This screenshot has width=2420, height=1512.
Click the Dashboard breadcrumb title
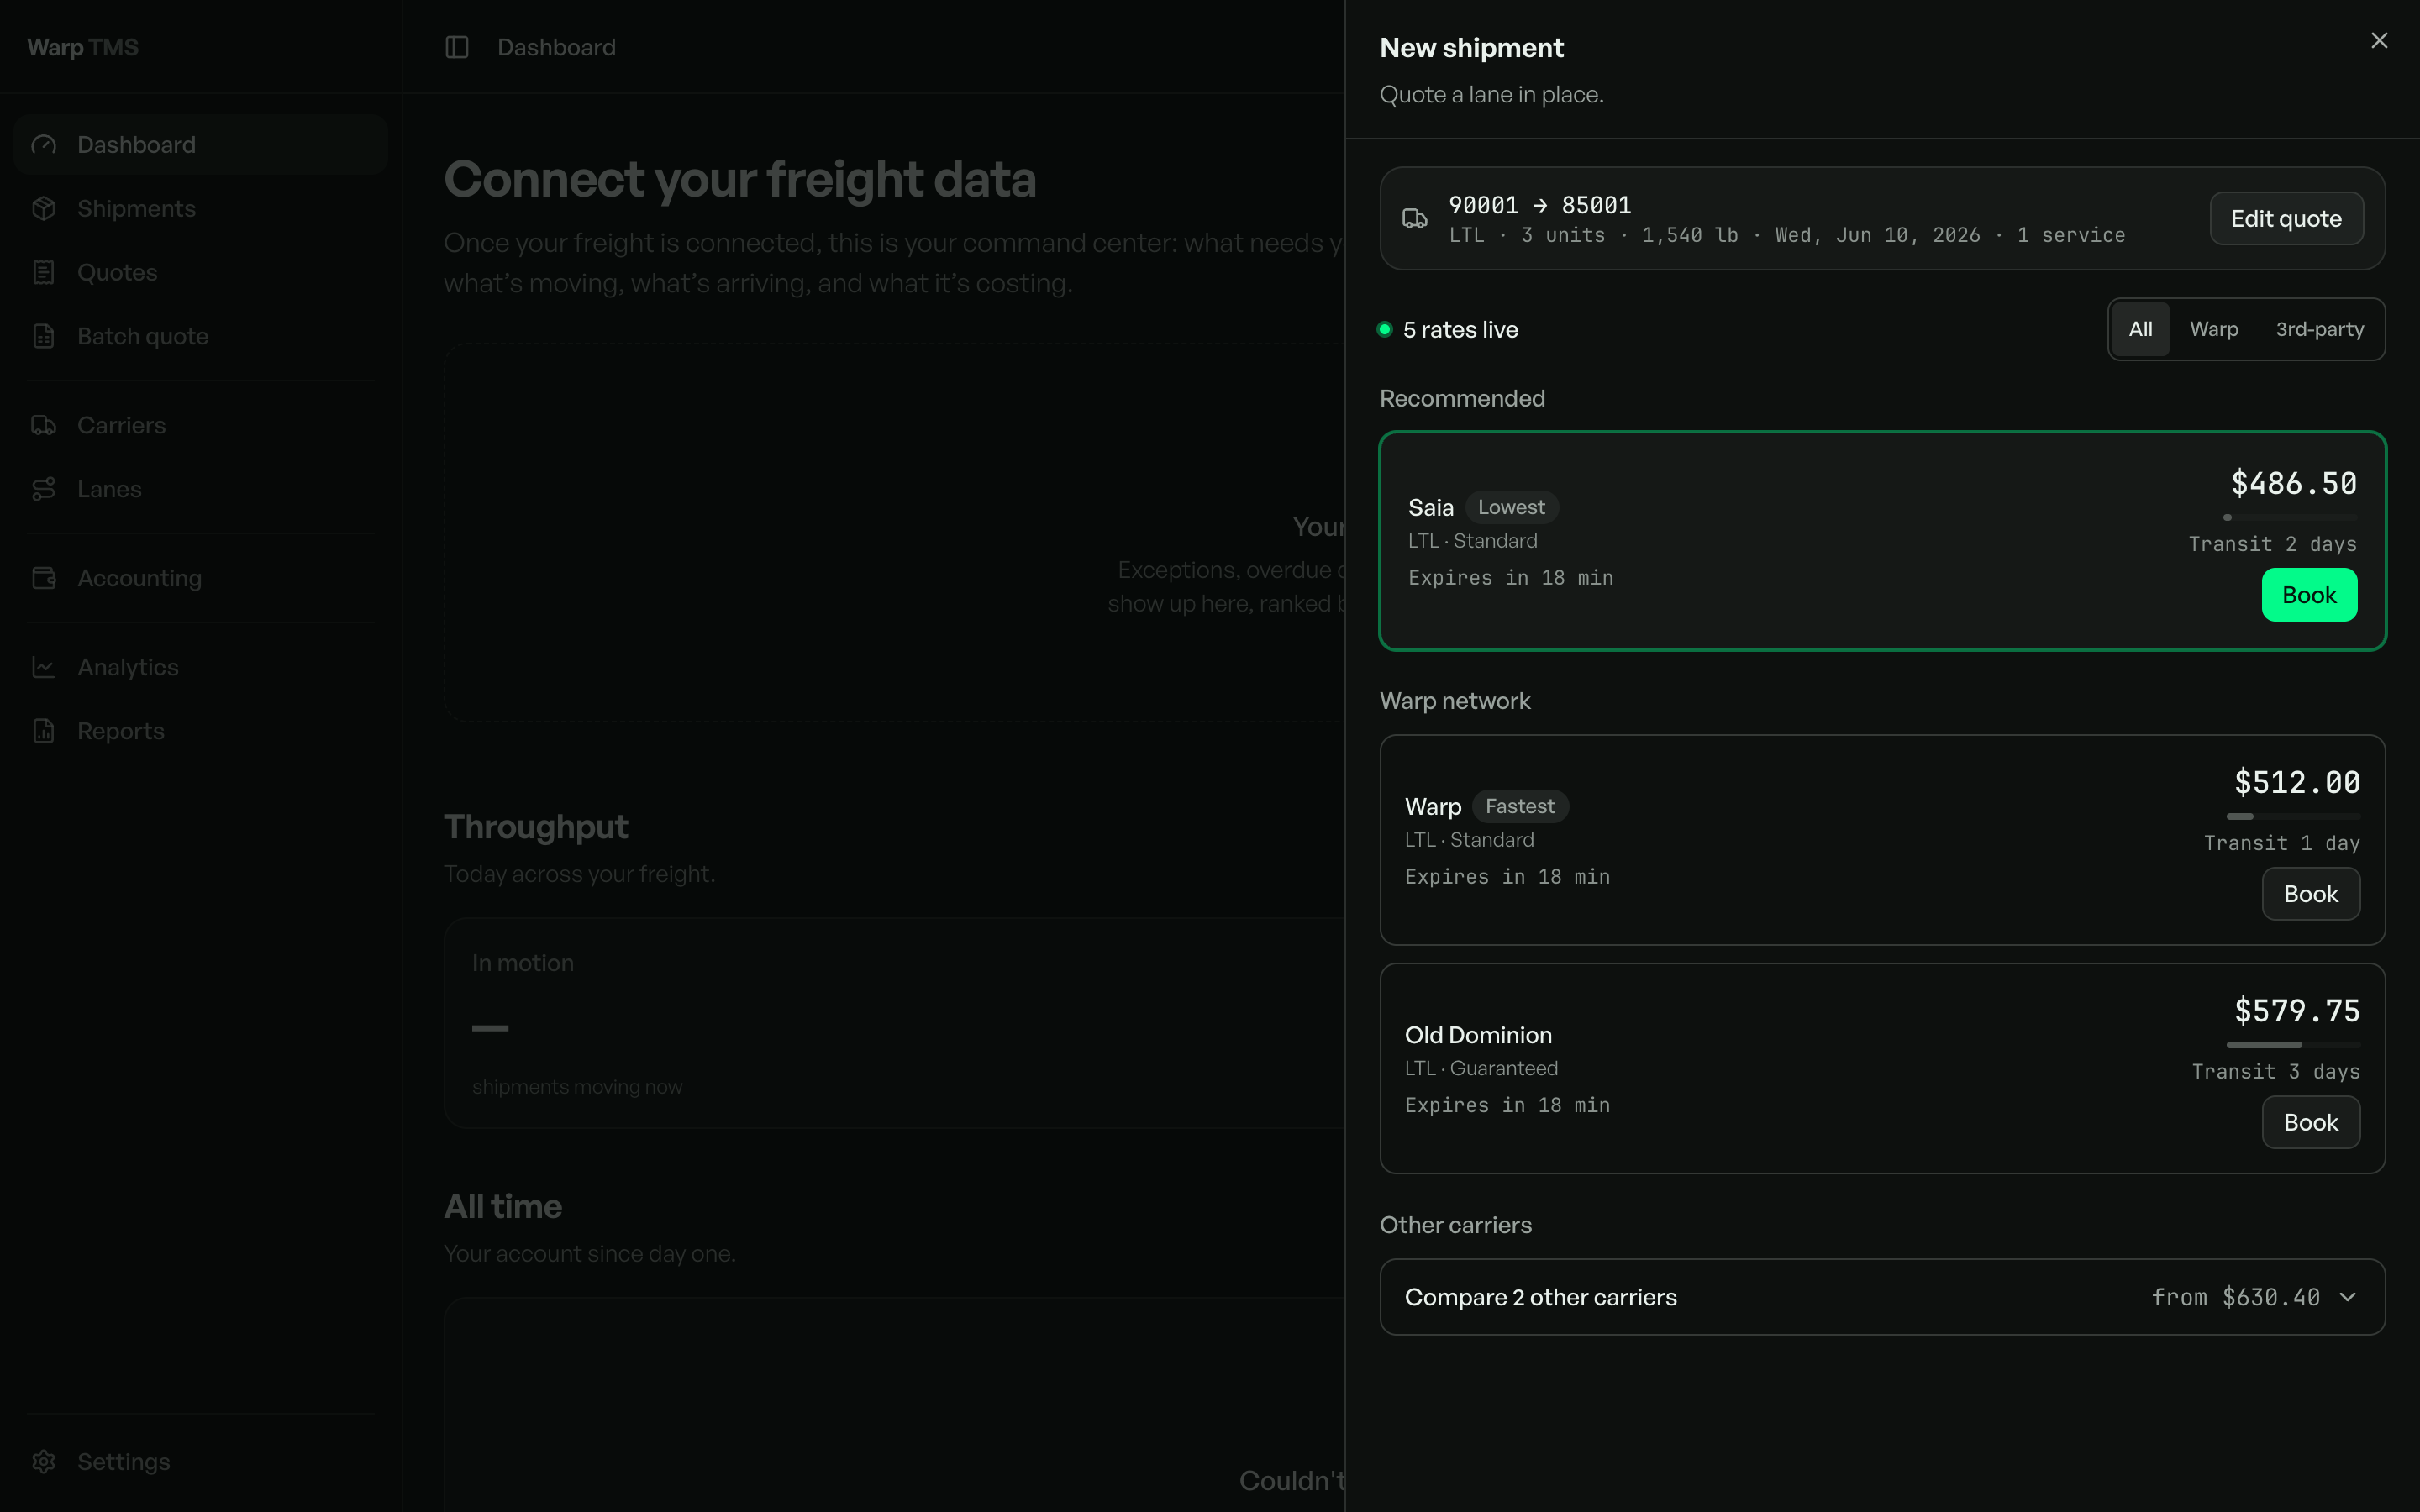pyautogui.click(x=556, y=47)
